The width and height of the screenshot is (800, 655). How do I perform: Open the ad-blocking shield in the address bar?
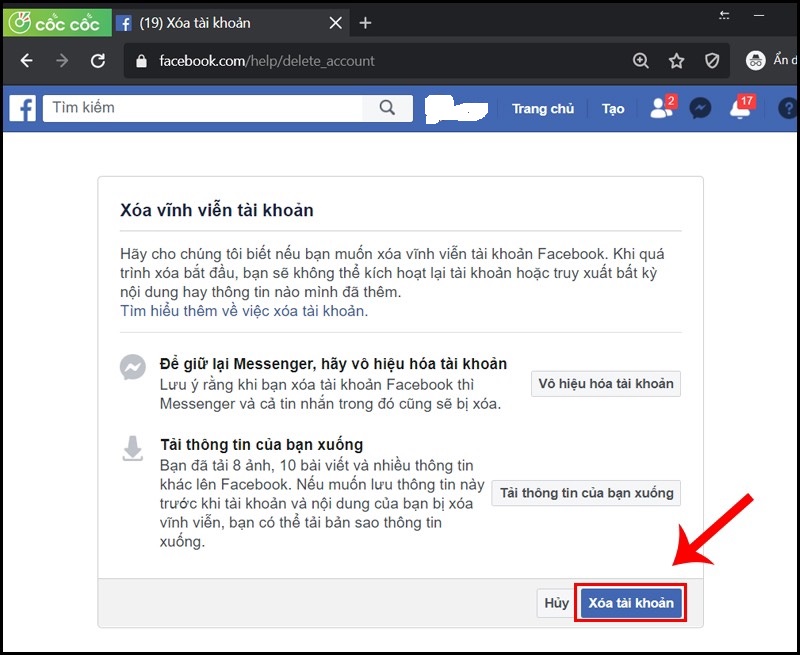click(712, 60)
